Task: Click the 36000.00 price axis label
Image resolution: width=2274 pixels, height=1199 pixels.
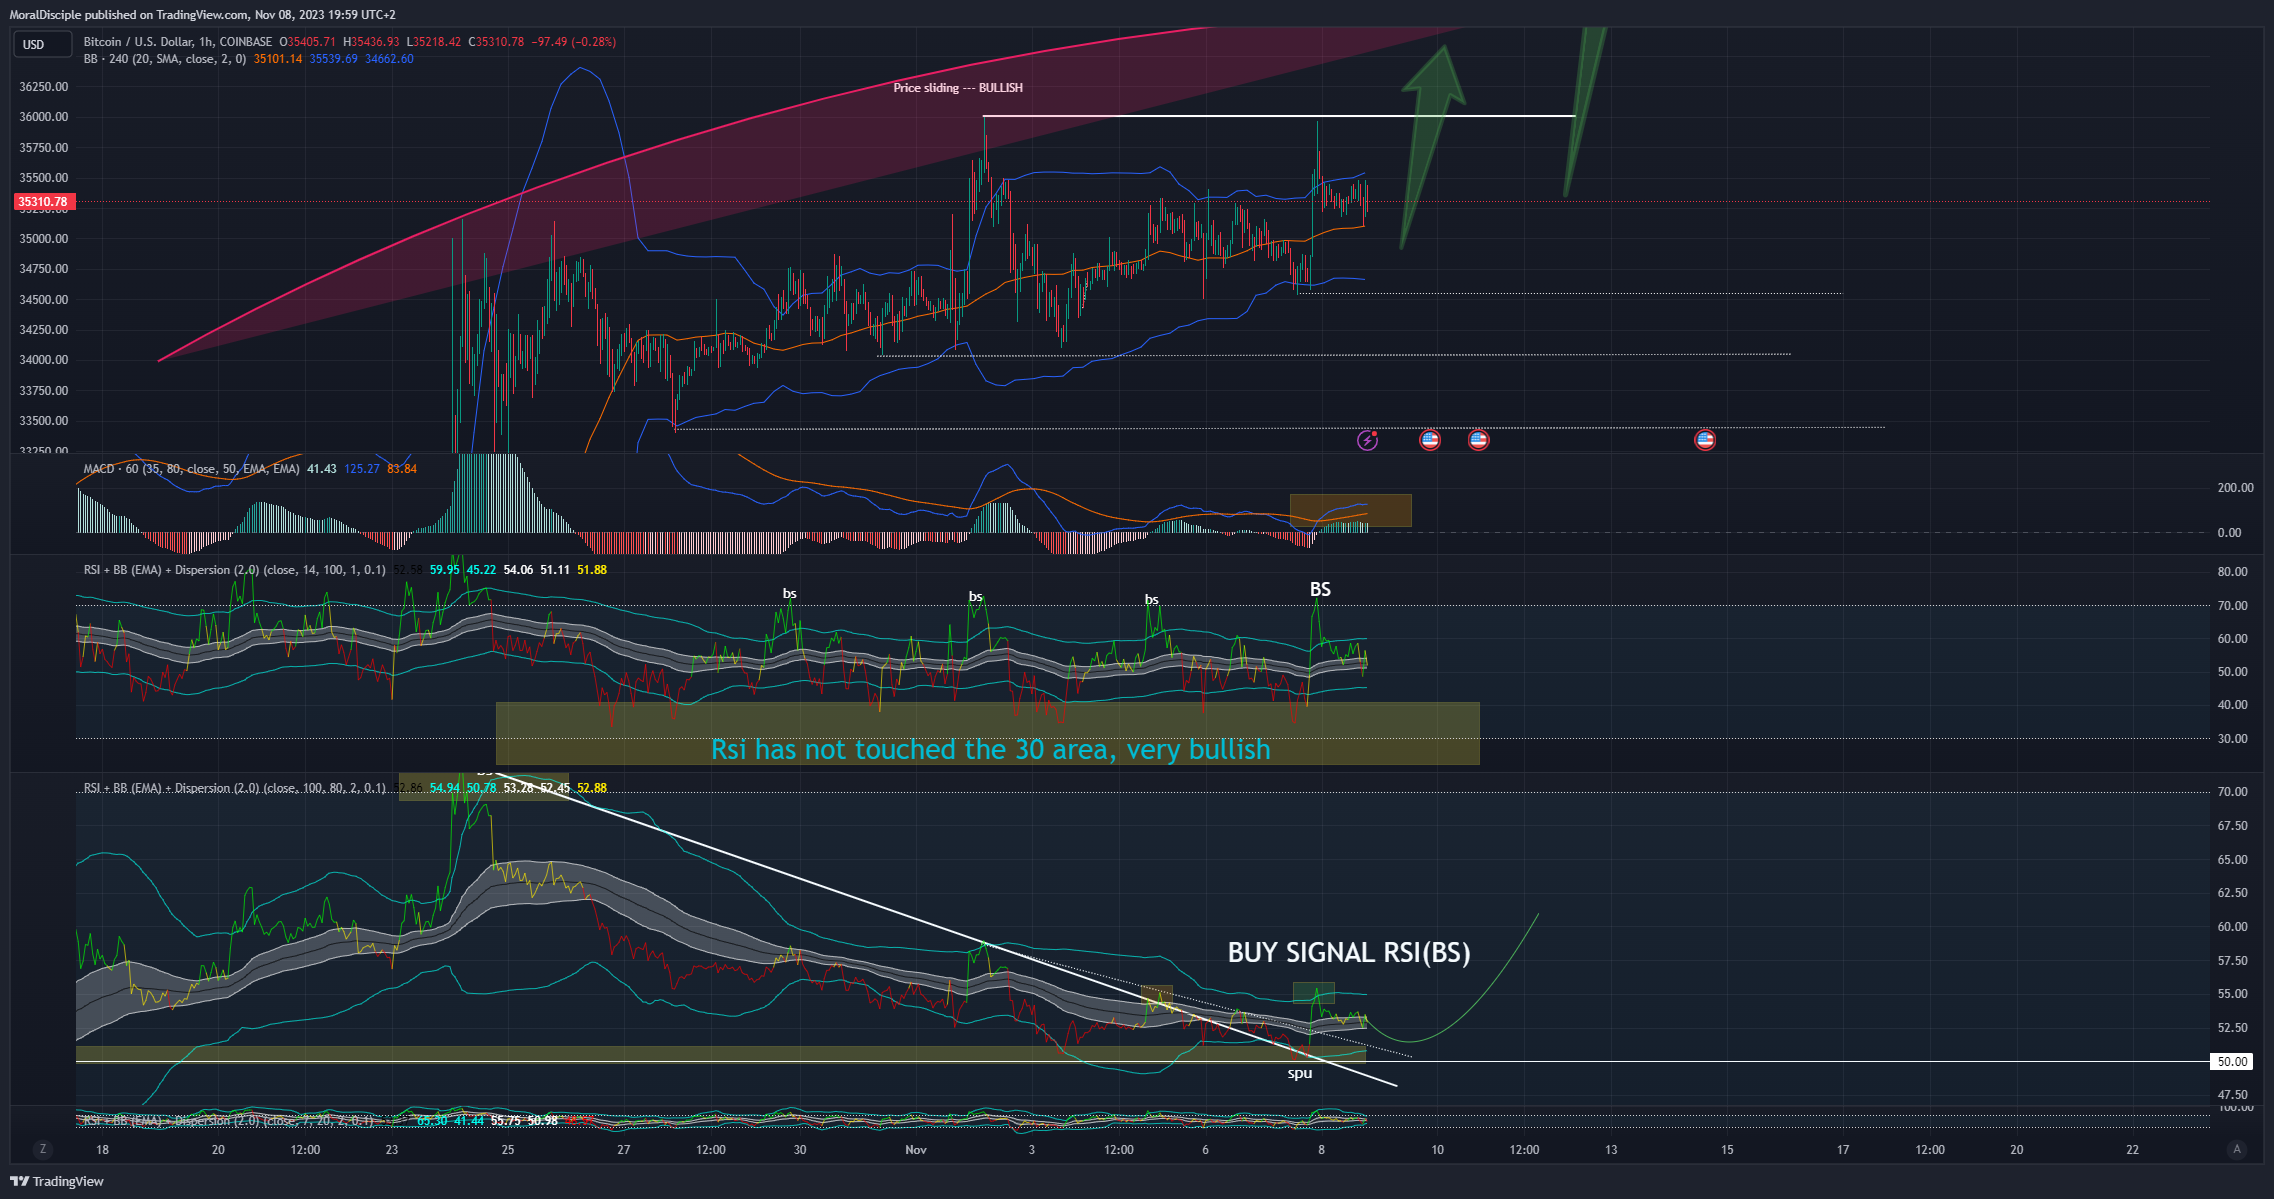Action: click(x=44, y=117)
